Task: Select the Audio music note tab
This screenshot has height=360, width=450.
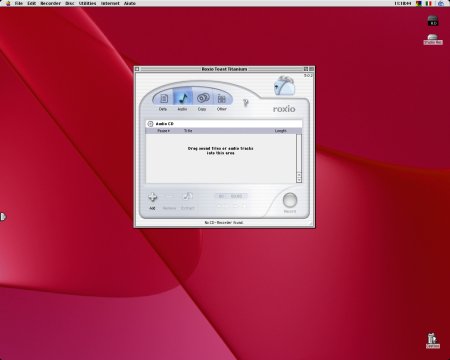Action: (182, 98)
